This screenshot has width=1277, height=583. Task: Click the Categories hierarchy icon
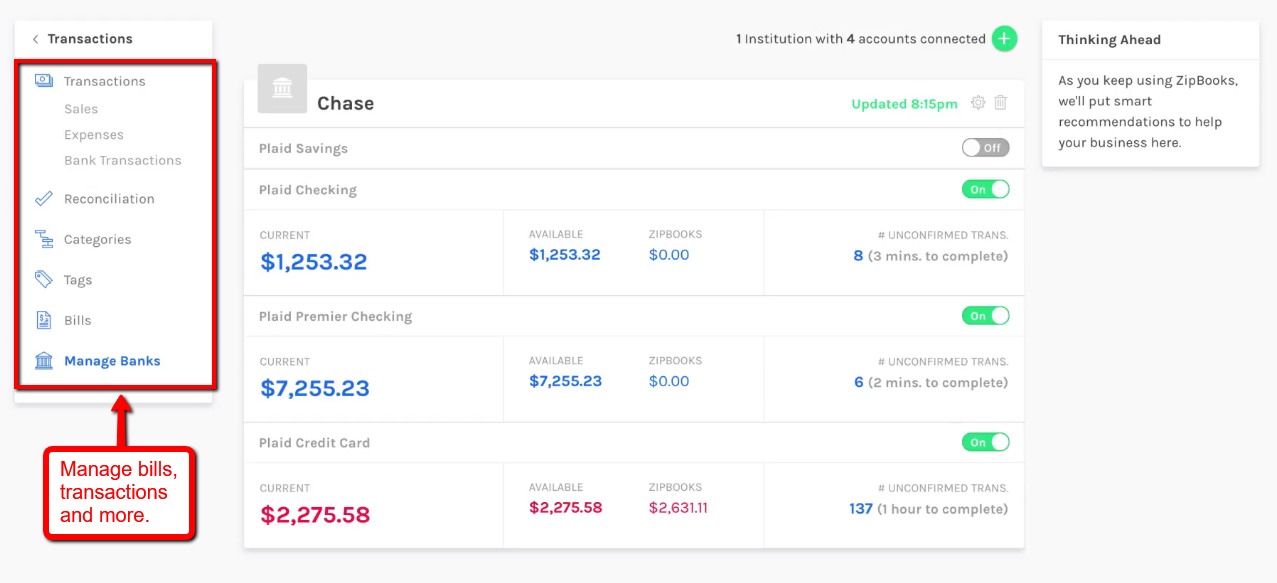tap(44, 239)
